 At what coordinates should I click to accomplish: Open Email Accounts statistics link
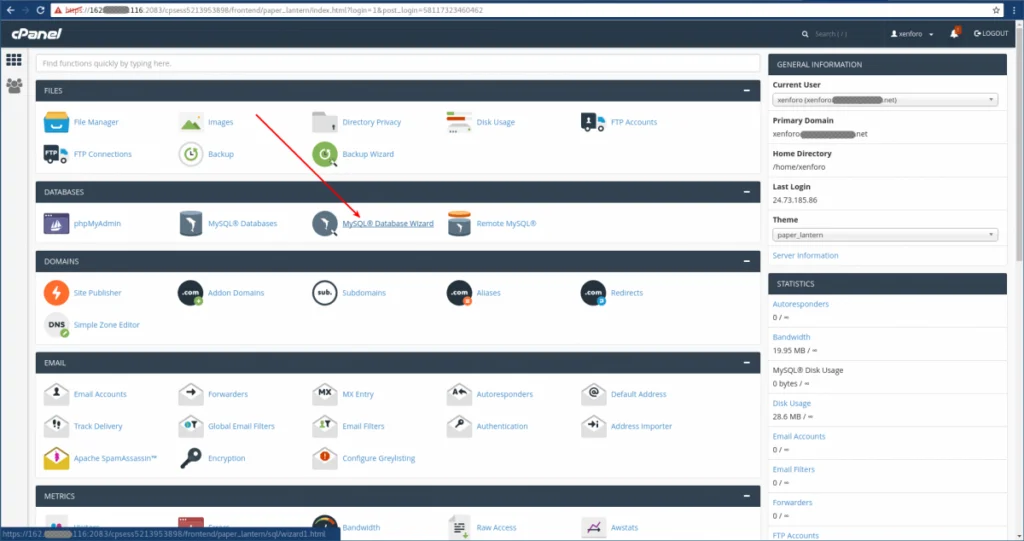coord(799,436)
